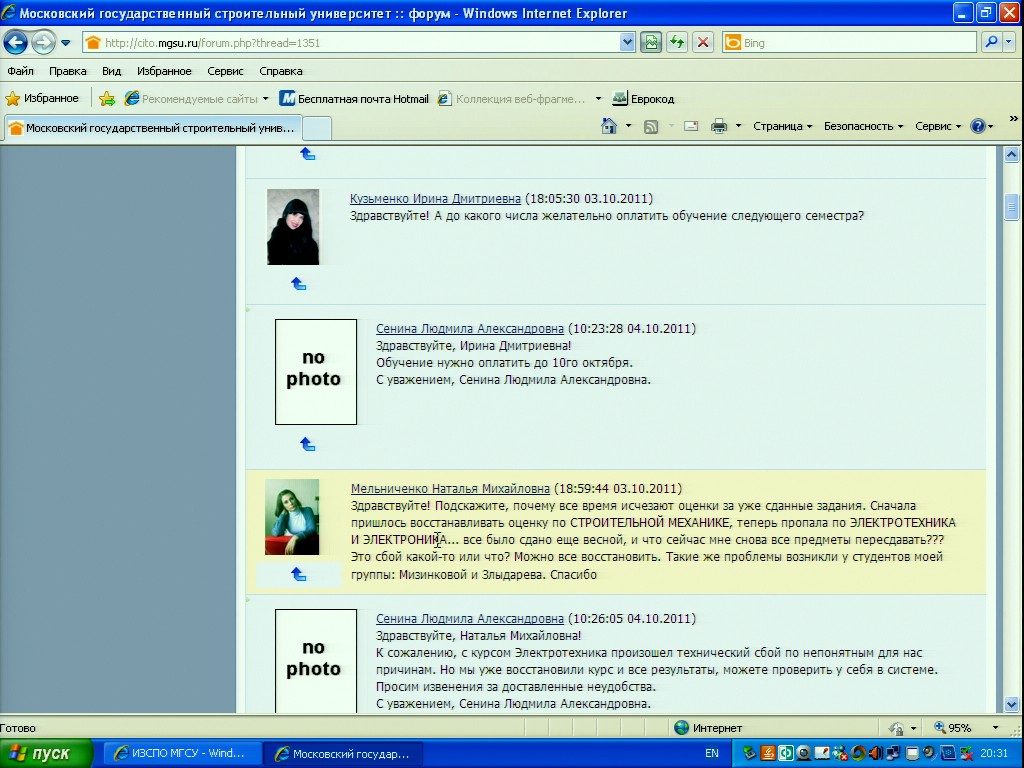Image resolution: width=1024 pixels, height=768 pixels.
Task: Click no photo avatar of the 10:23:28 post
Action: pyautogui.click(x=316, y=372)
